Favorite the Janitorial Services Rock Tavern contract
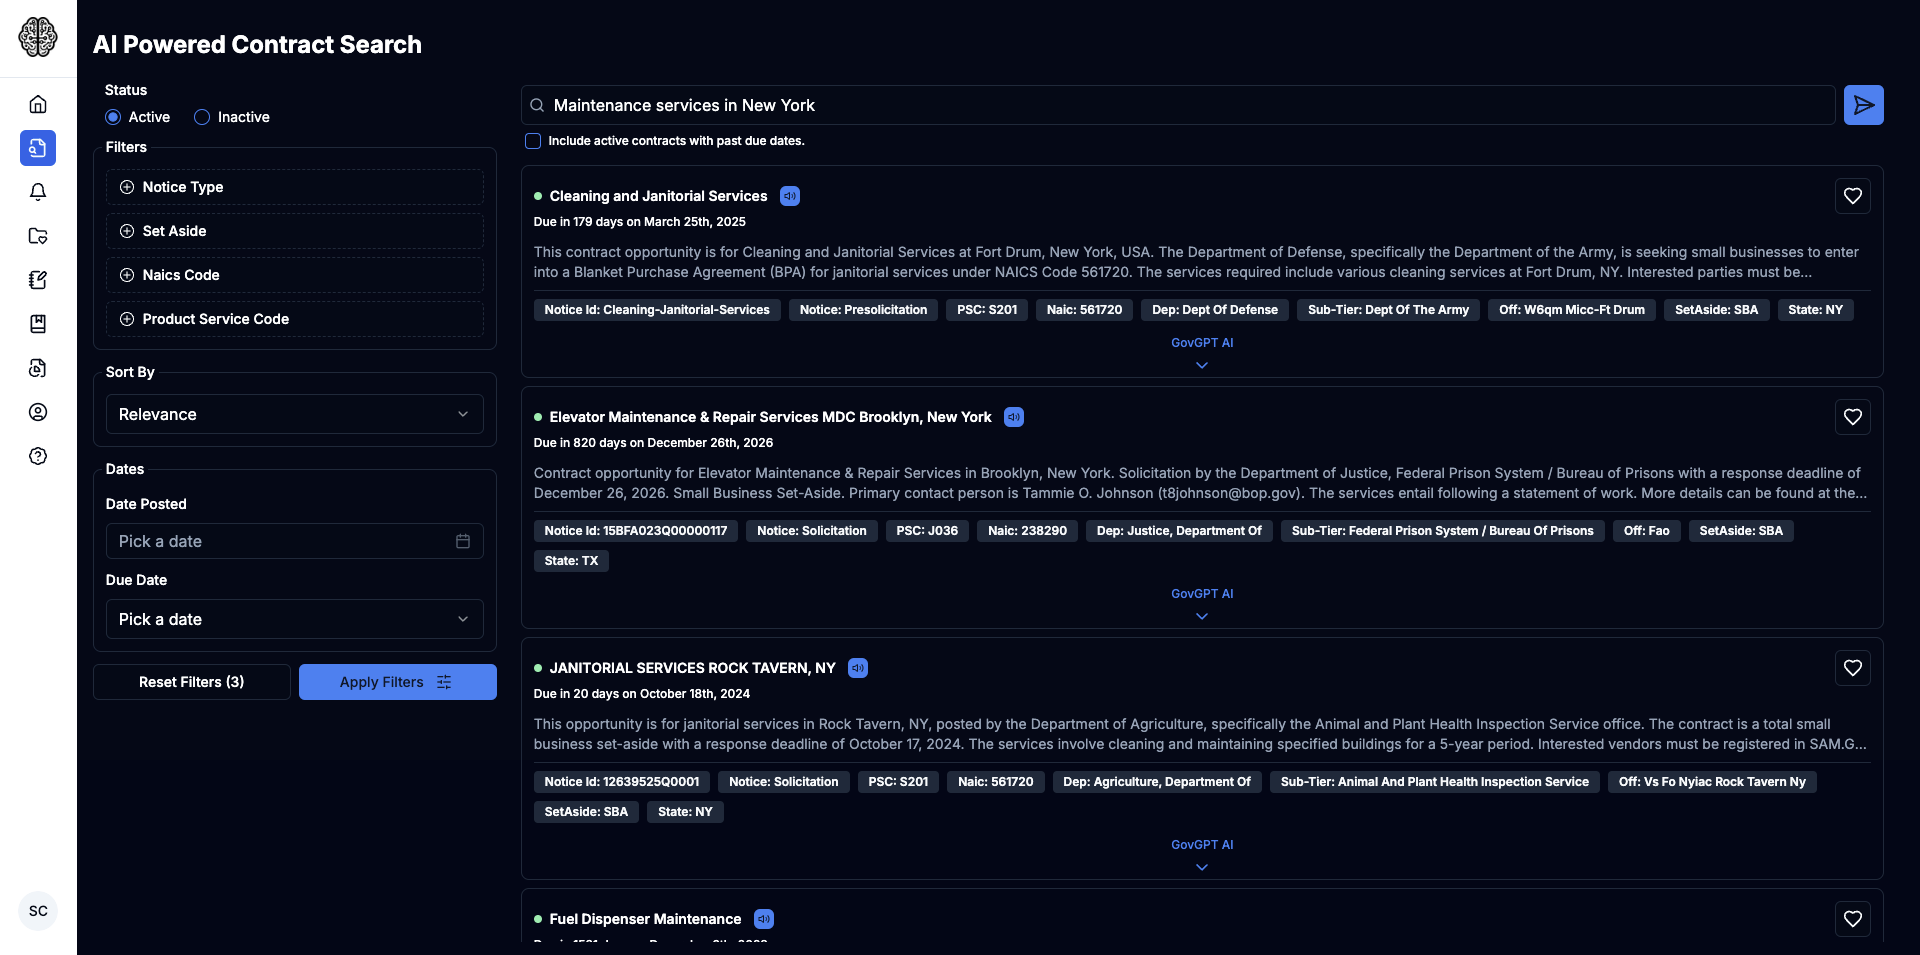The width and height of the screenshot is (1920, 955). 1852,668
